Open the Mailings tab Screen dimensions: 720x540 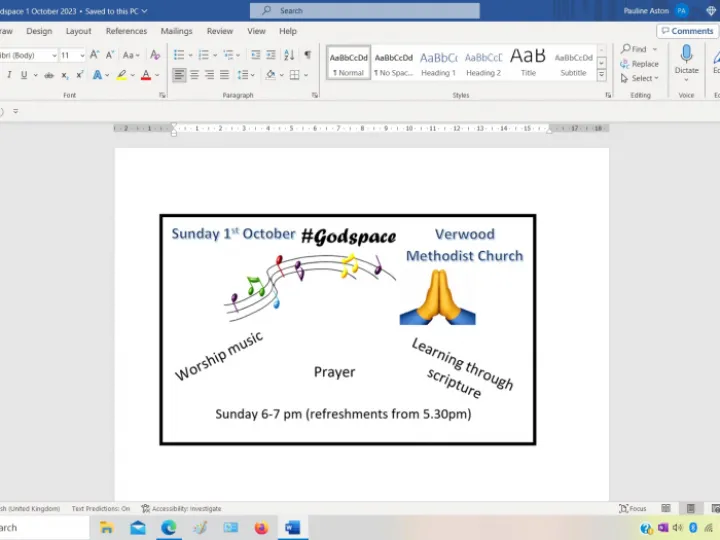point(176,31)
